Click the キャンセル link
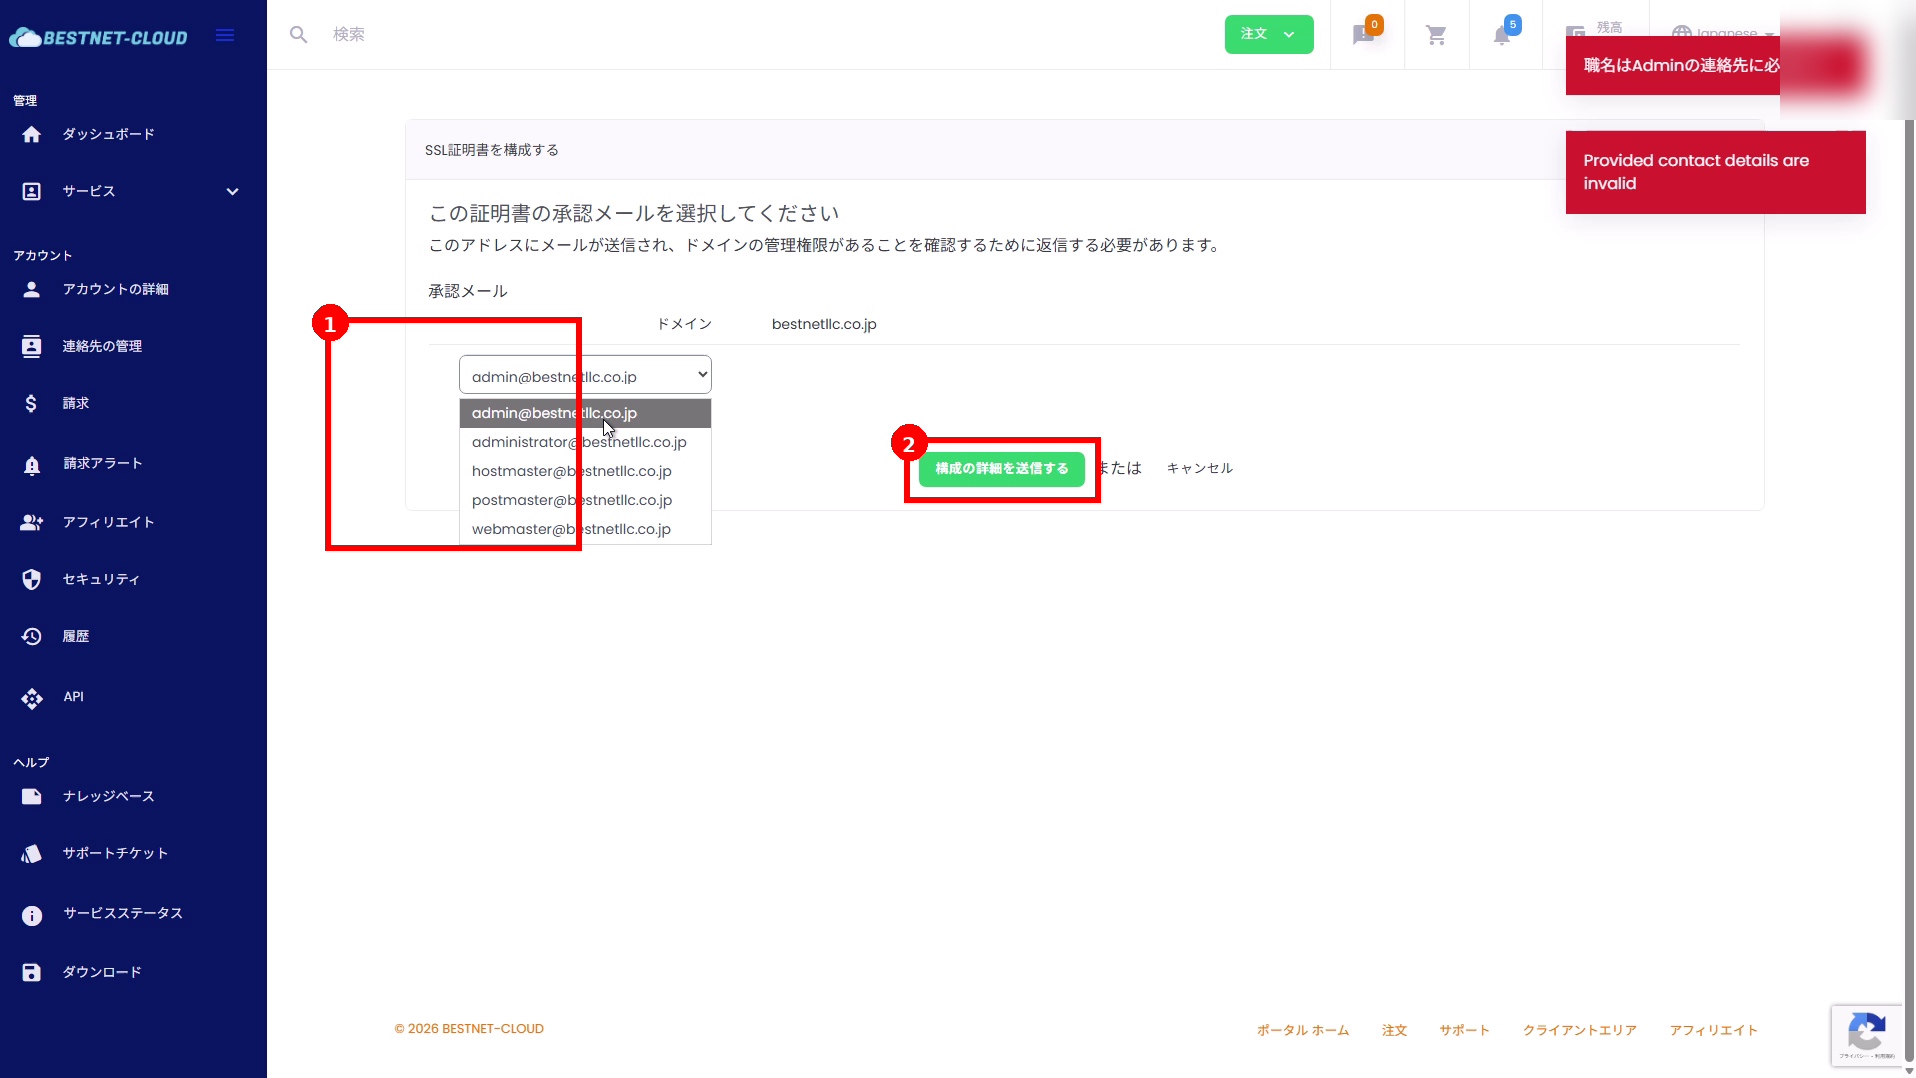This screenshot has width=1916, height=1078. coord(1199,469)
